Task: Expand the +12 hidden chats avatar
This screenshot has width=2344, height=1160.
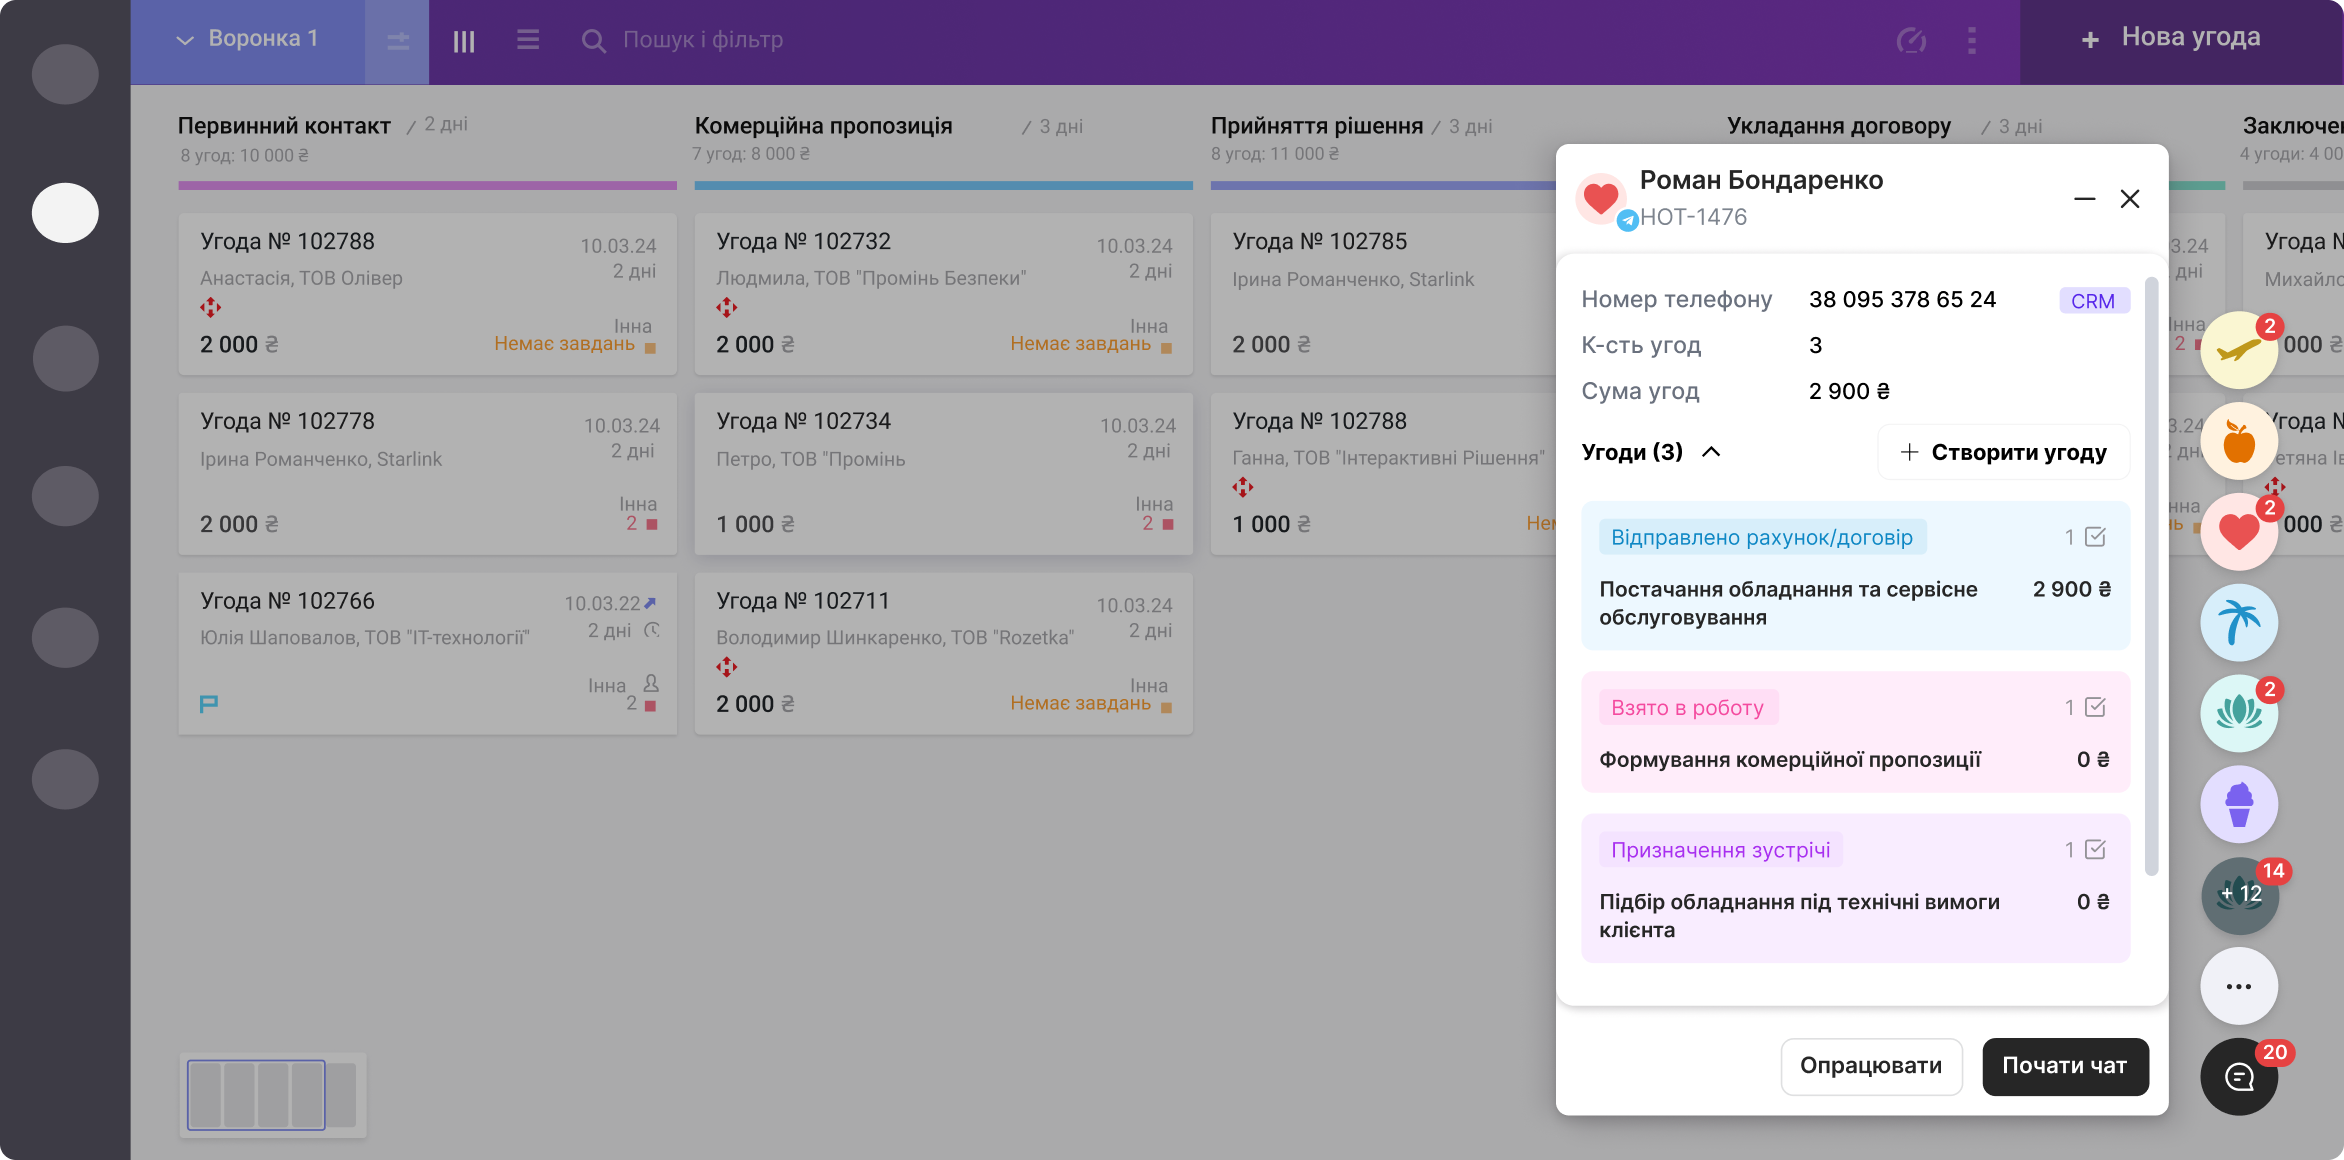Action: click(x=2238, y=895)
